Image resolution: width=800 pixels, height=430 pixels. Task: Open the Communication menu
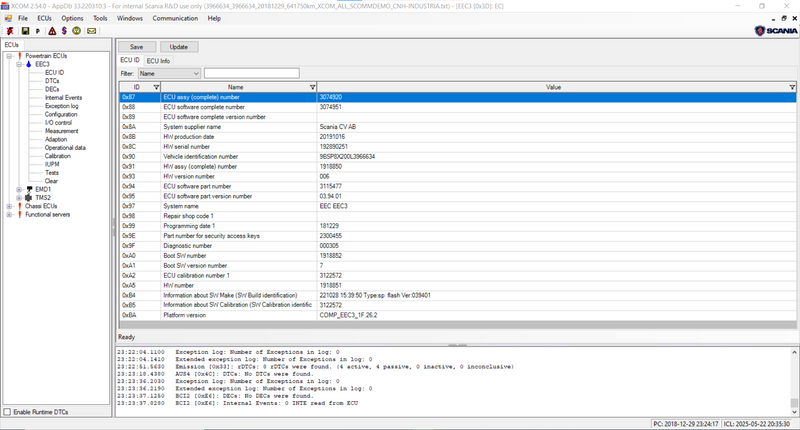[x=175, y=18]
